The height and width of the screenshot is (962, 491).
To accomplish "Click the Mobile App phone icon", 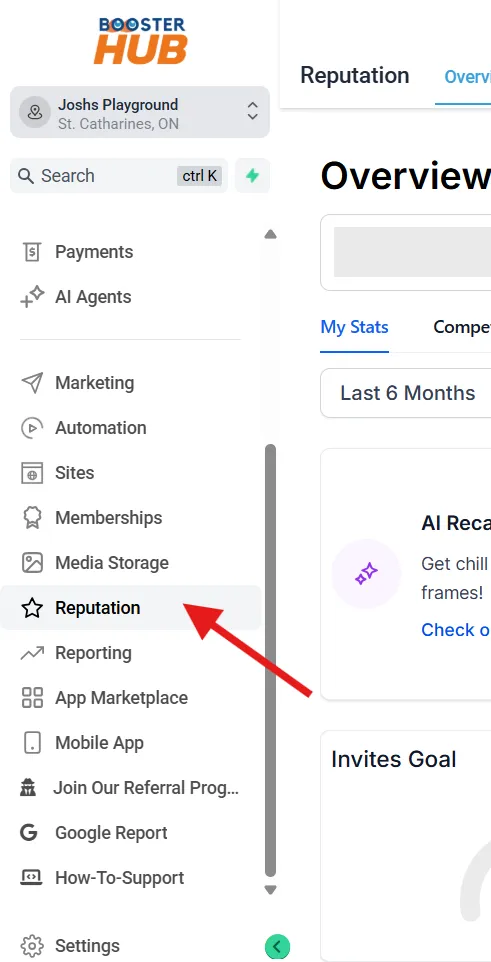I will click(32, 743).
